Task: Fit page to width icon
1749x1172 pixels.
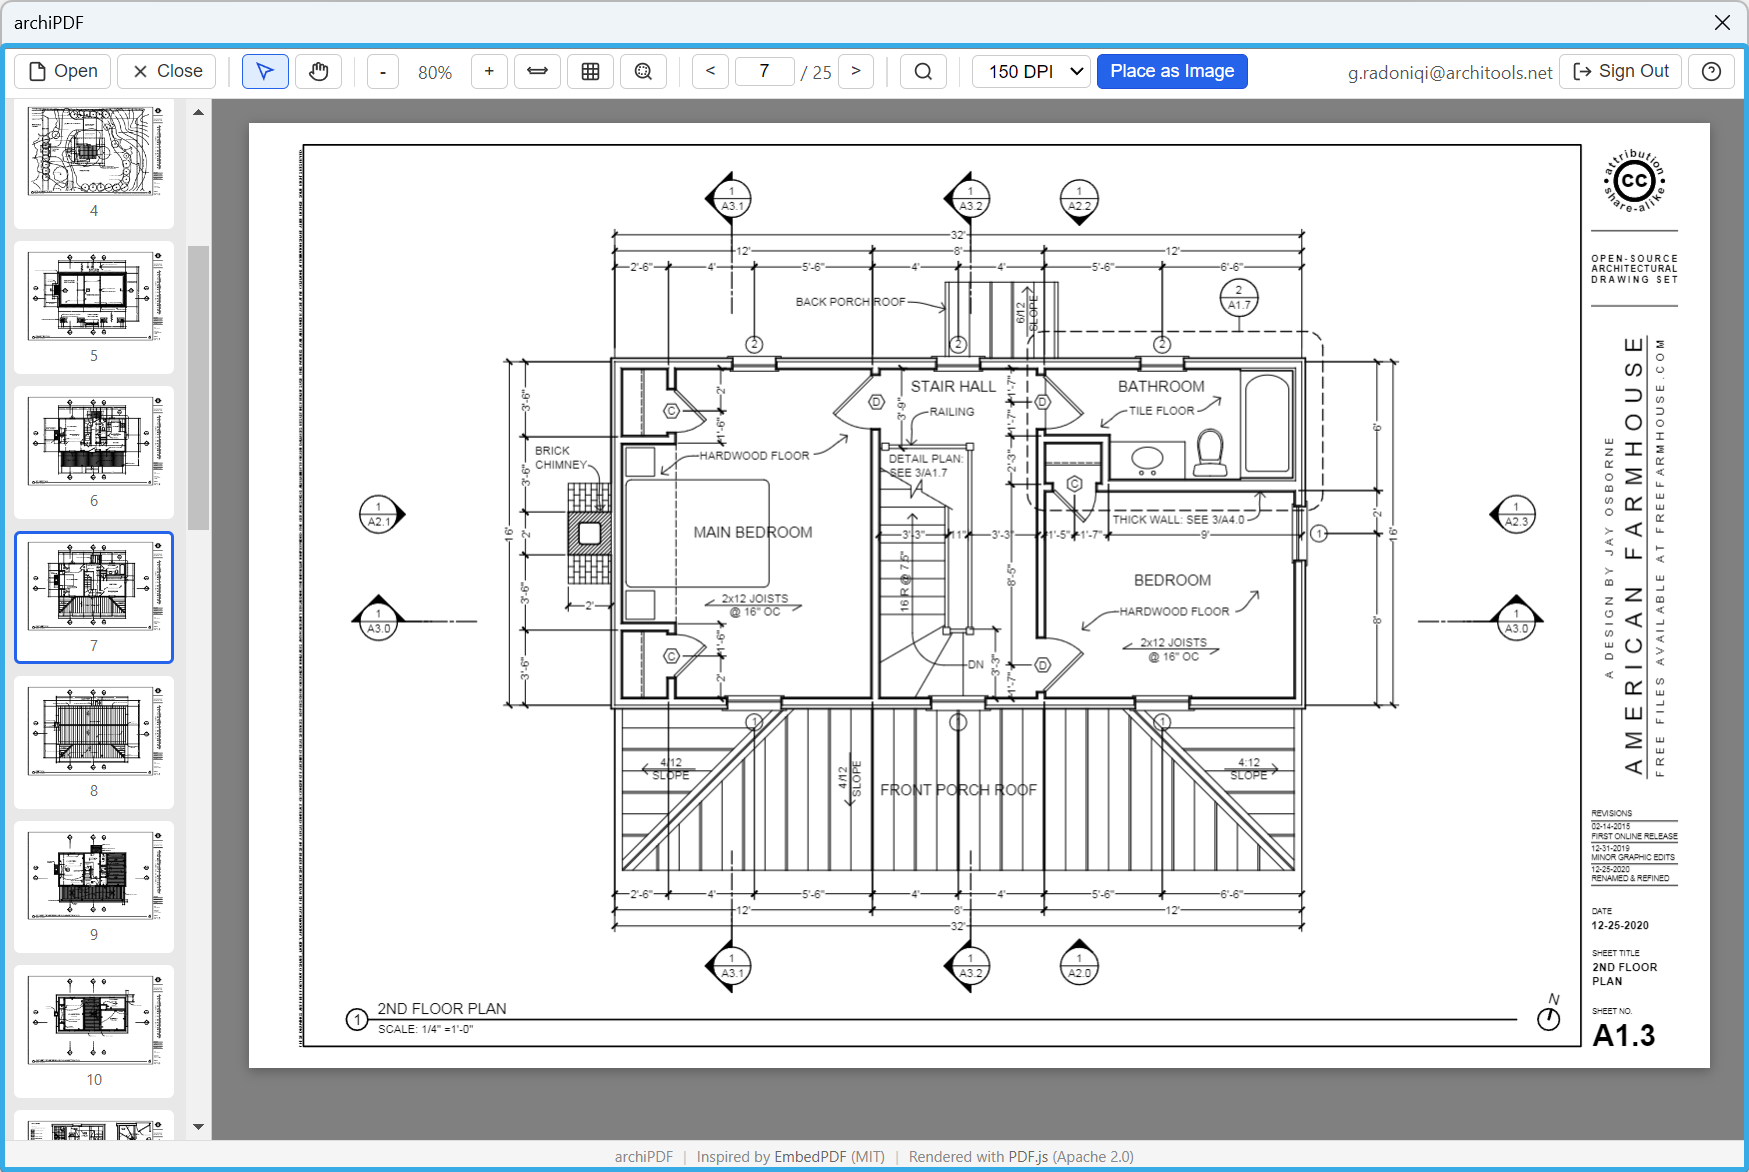Action: 537,71
